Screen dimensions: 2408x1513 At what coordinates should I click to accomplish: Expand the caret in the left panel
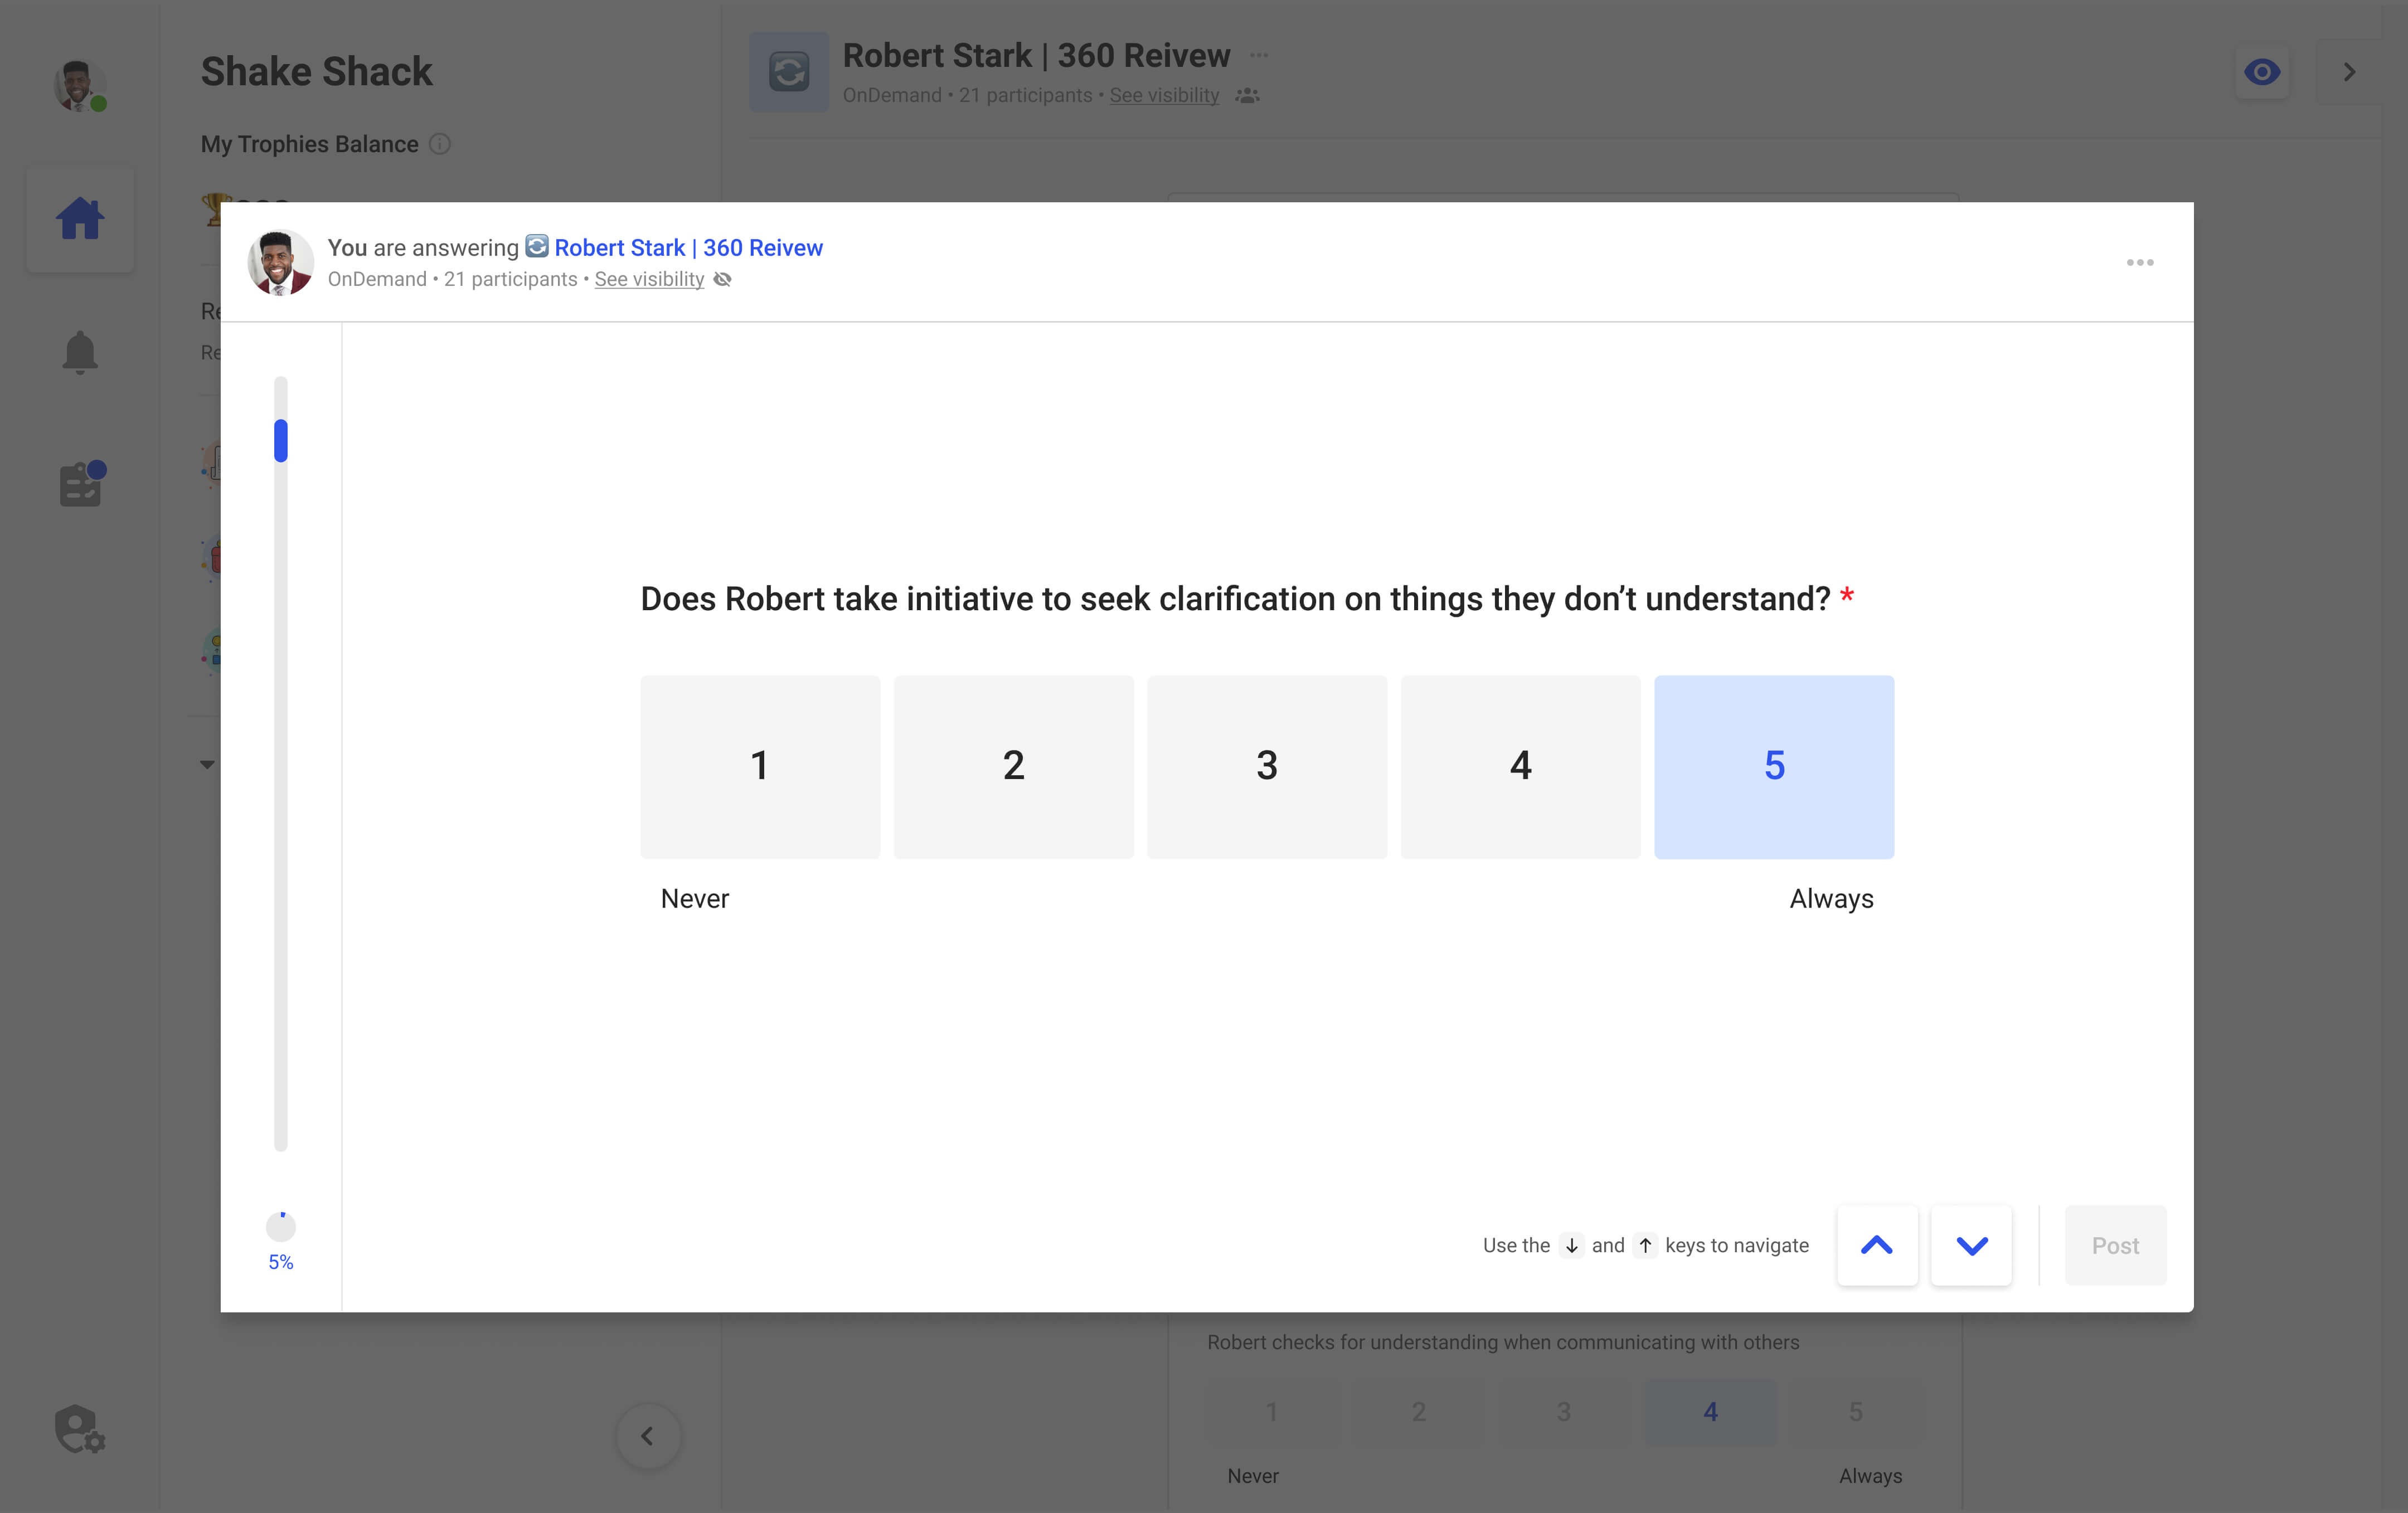pyautogui.click(x=207, y=764)
